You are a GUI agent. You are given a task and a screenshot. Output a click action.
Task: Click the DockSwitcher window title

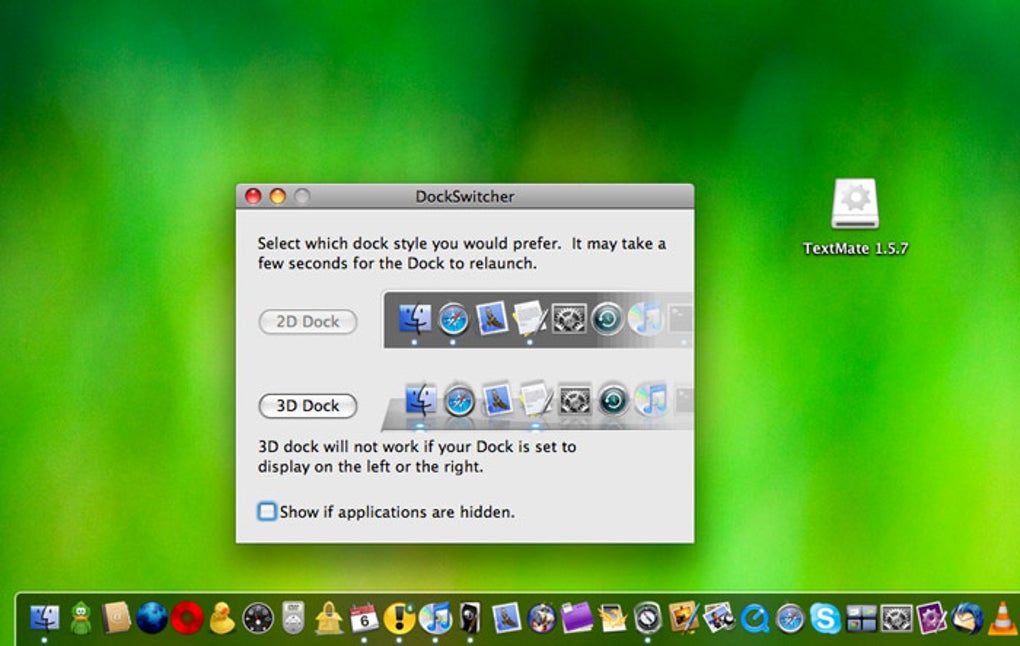pos(464,196)
